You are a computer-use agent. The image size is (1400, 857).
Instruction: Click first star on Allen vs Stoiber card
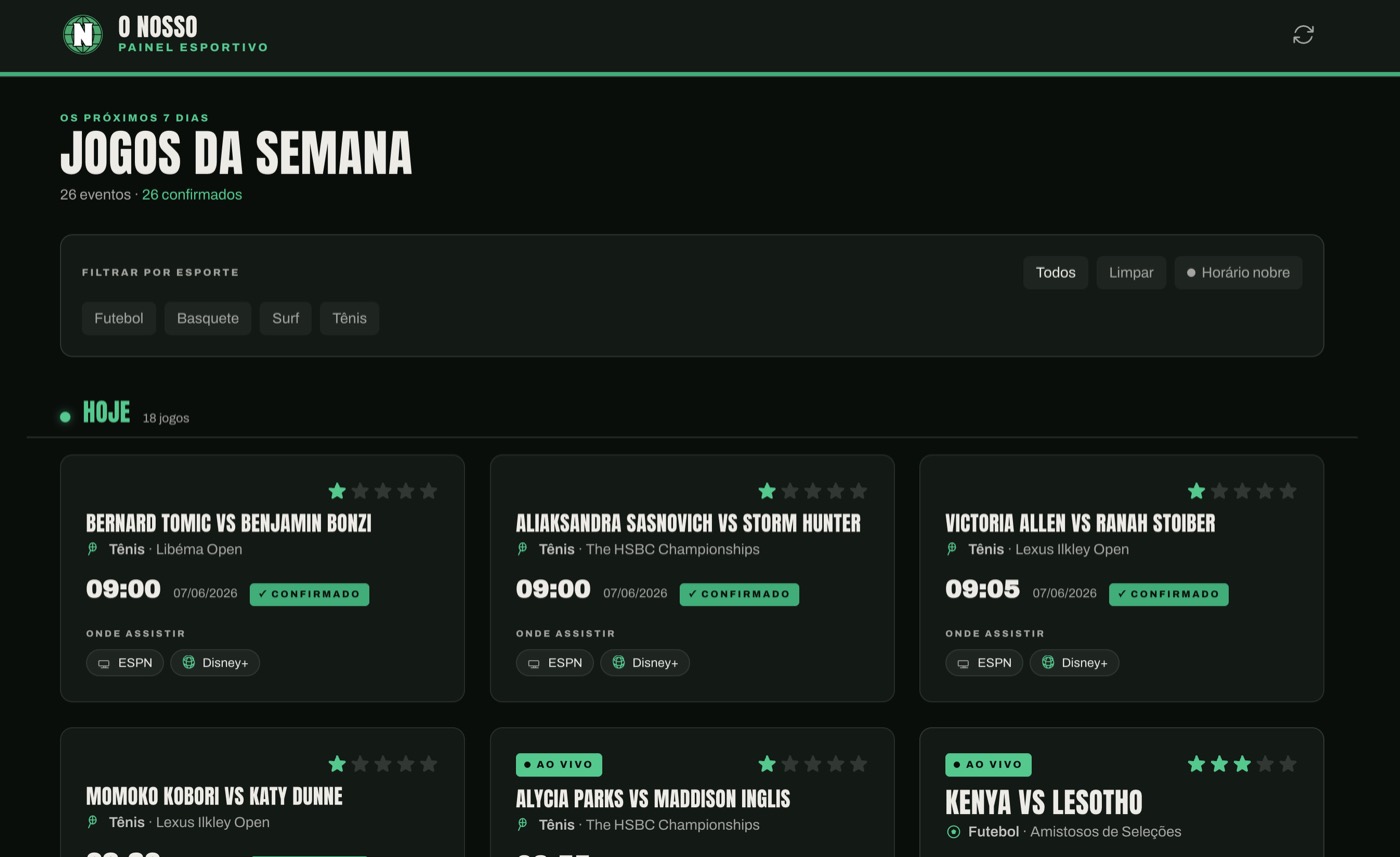1196,491
